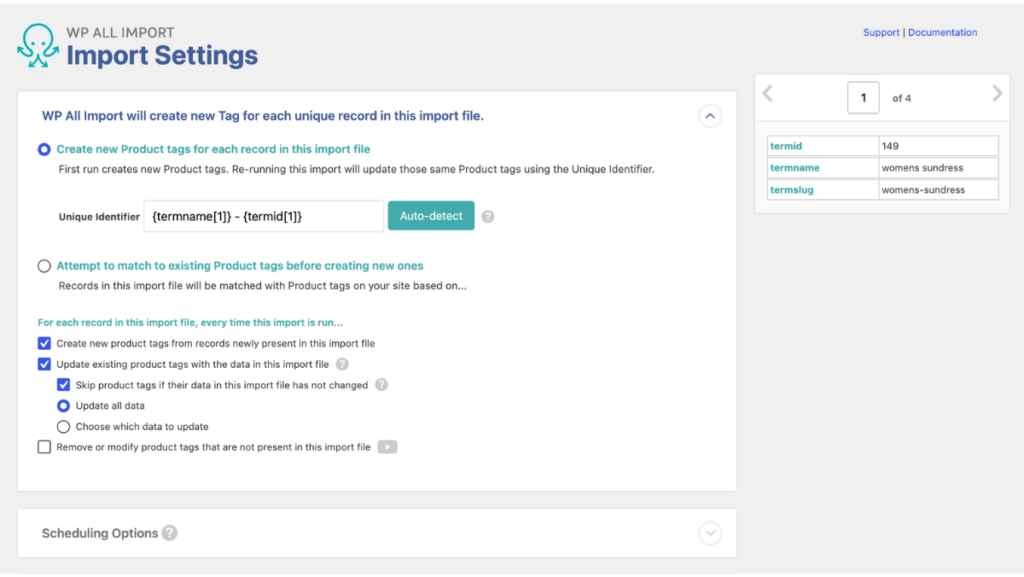Image resolution: width=1024 pixels, height=577 pixels.
Task: Collapse the import settings section chevron
Action: (x=710, y=116)
